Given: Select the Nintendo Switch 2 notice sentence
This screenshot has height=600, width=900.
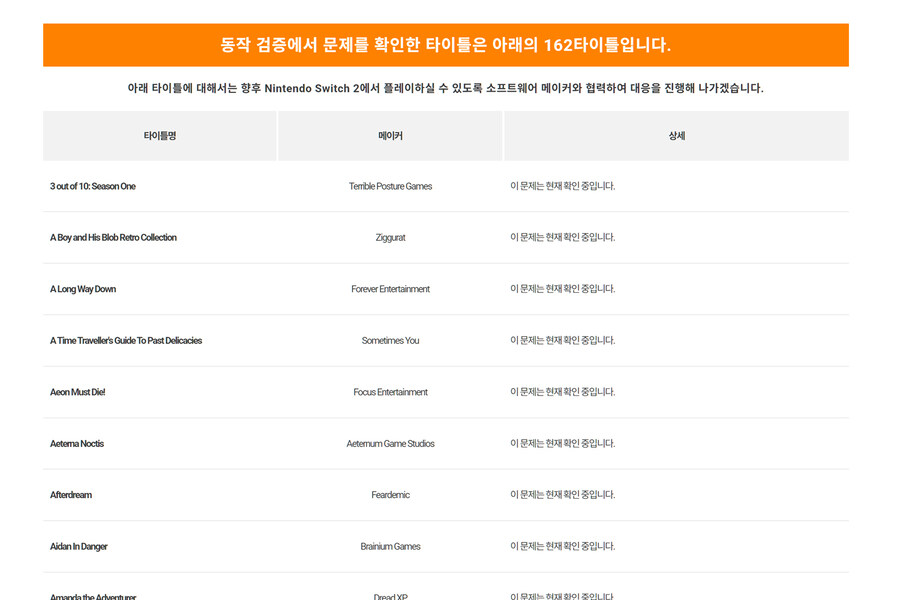Looking at the screenshot, I should click(445, 88).
